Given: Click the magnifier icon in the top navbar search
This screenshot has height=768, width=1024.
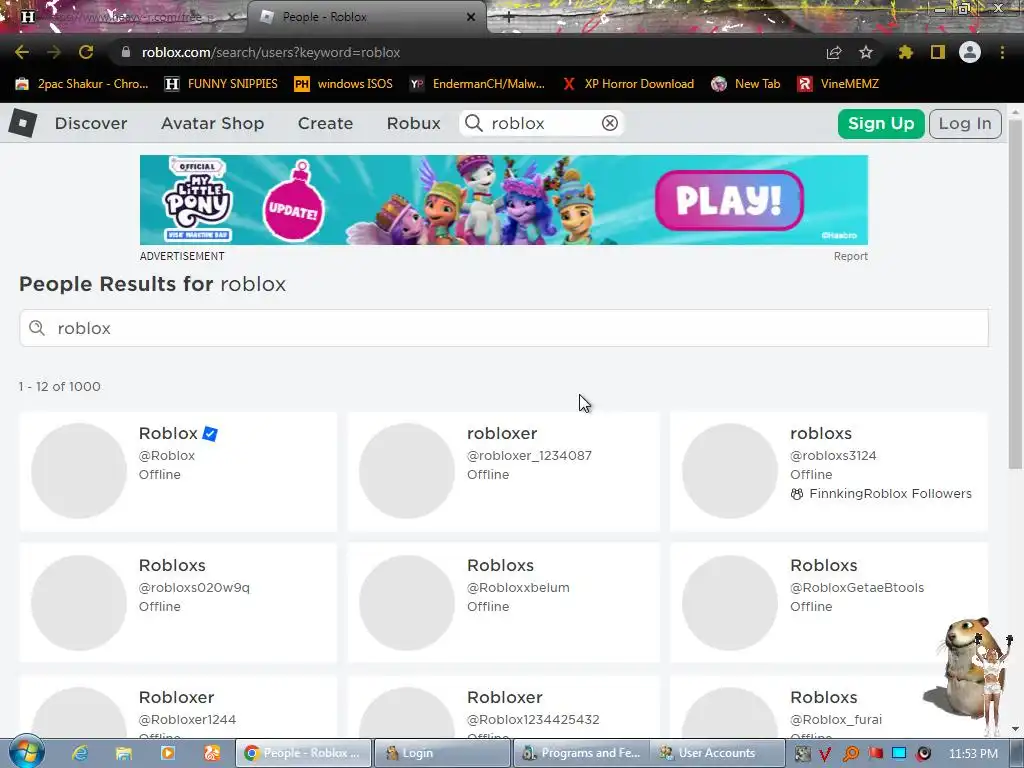Looking at the screenshot, I should click(473, 123).
